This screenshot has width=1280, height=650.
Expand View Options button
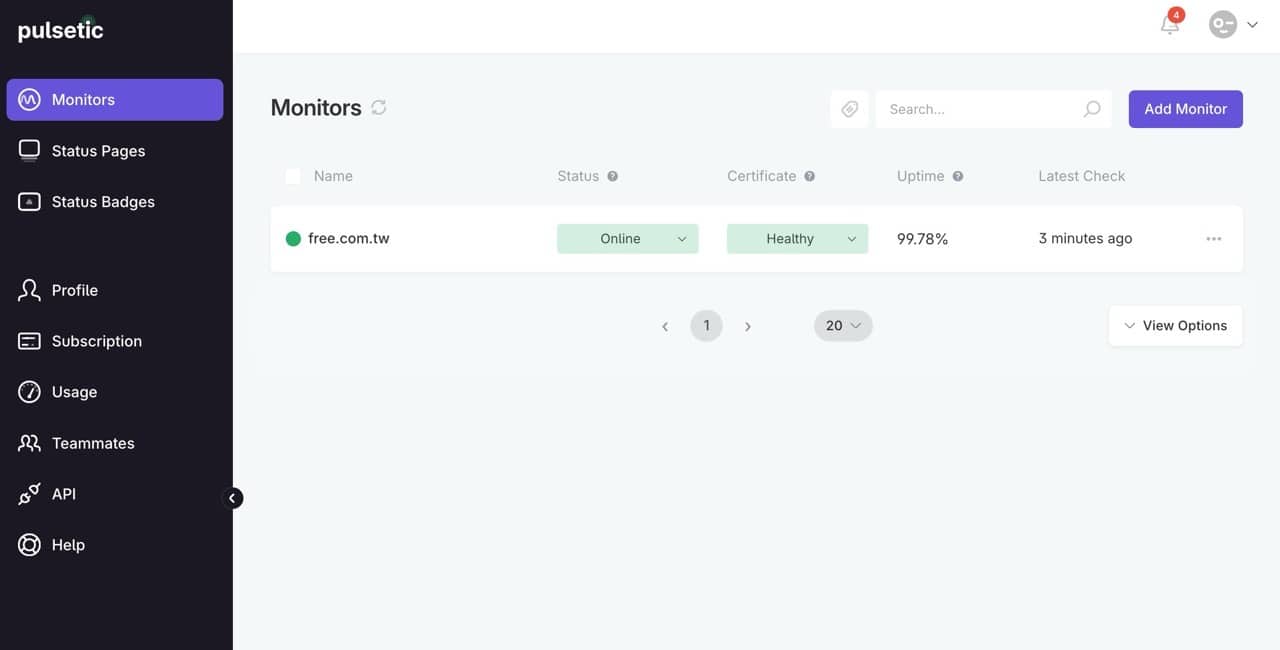click(1175, 326)
